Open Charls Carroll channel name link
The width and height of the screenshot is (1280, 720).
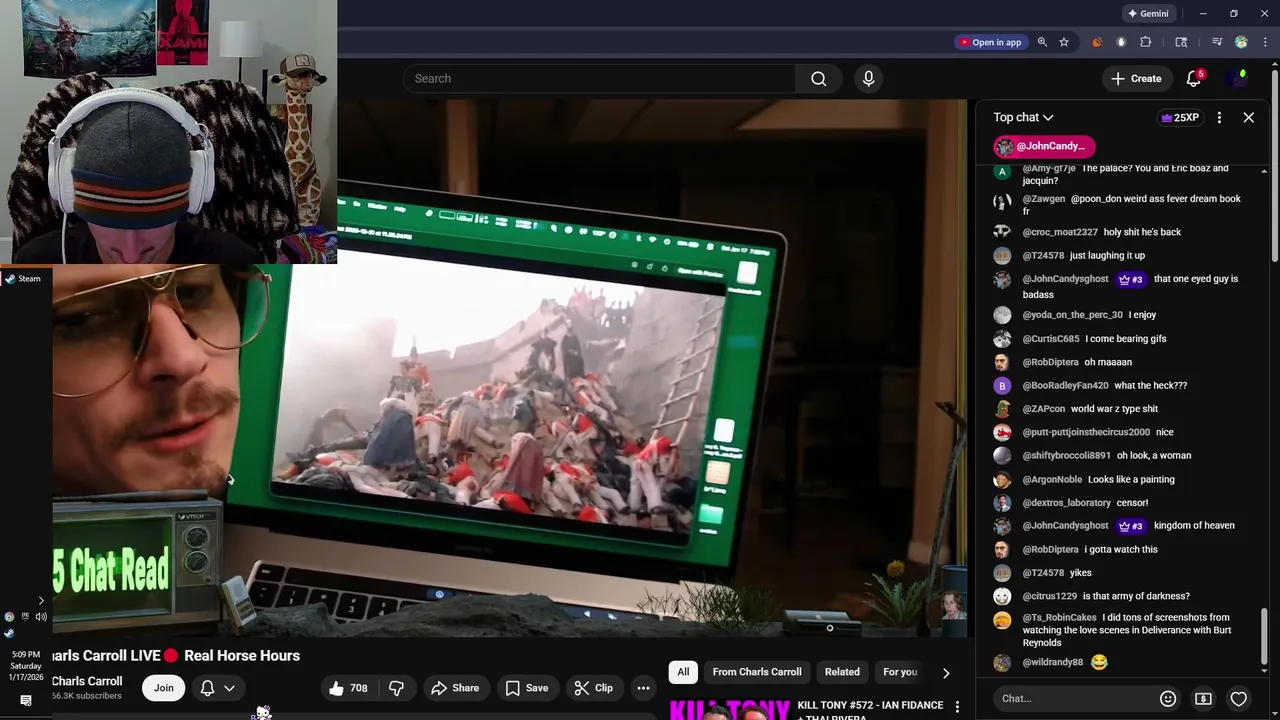(87, 681)
